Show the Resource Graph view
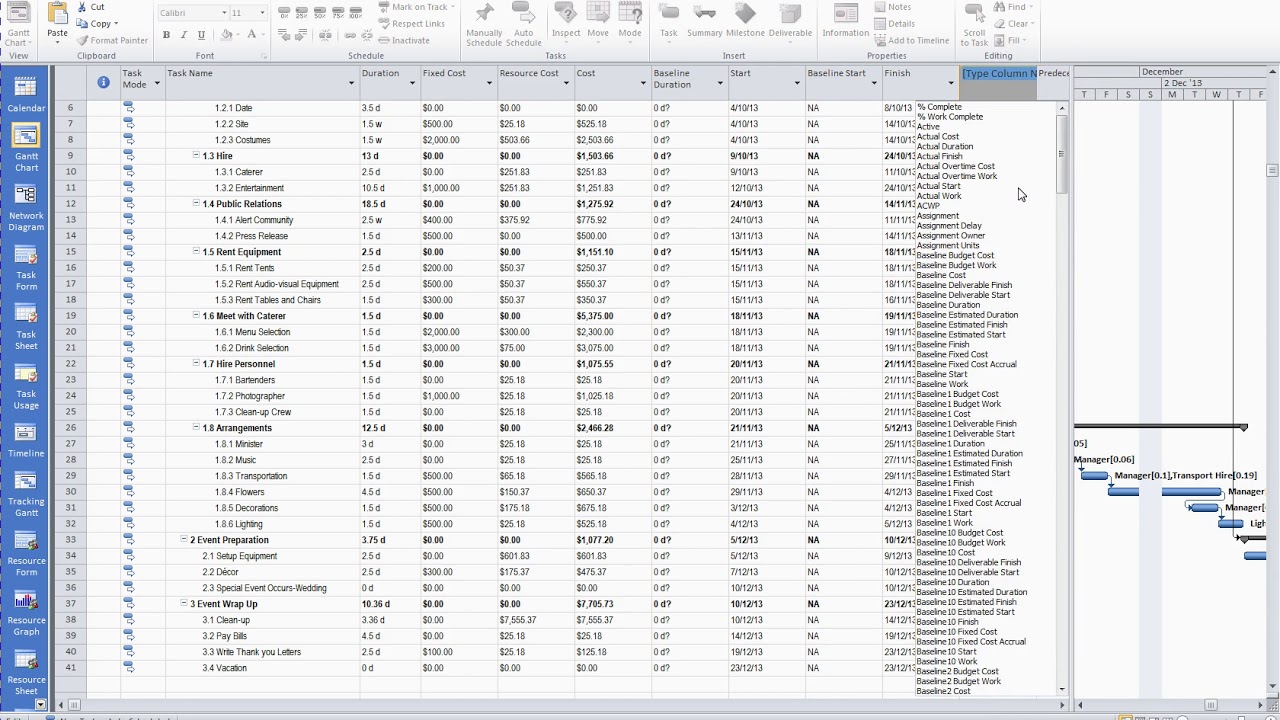Image resolution: width=1280 pixels, height=720 pixels. click(26, 613)
